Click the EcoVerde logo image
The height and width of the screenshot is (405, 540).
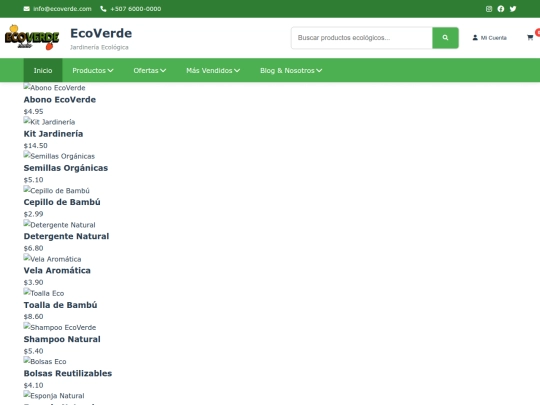point(32,38)
